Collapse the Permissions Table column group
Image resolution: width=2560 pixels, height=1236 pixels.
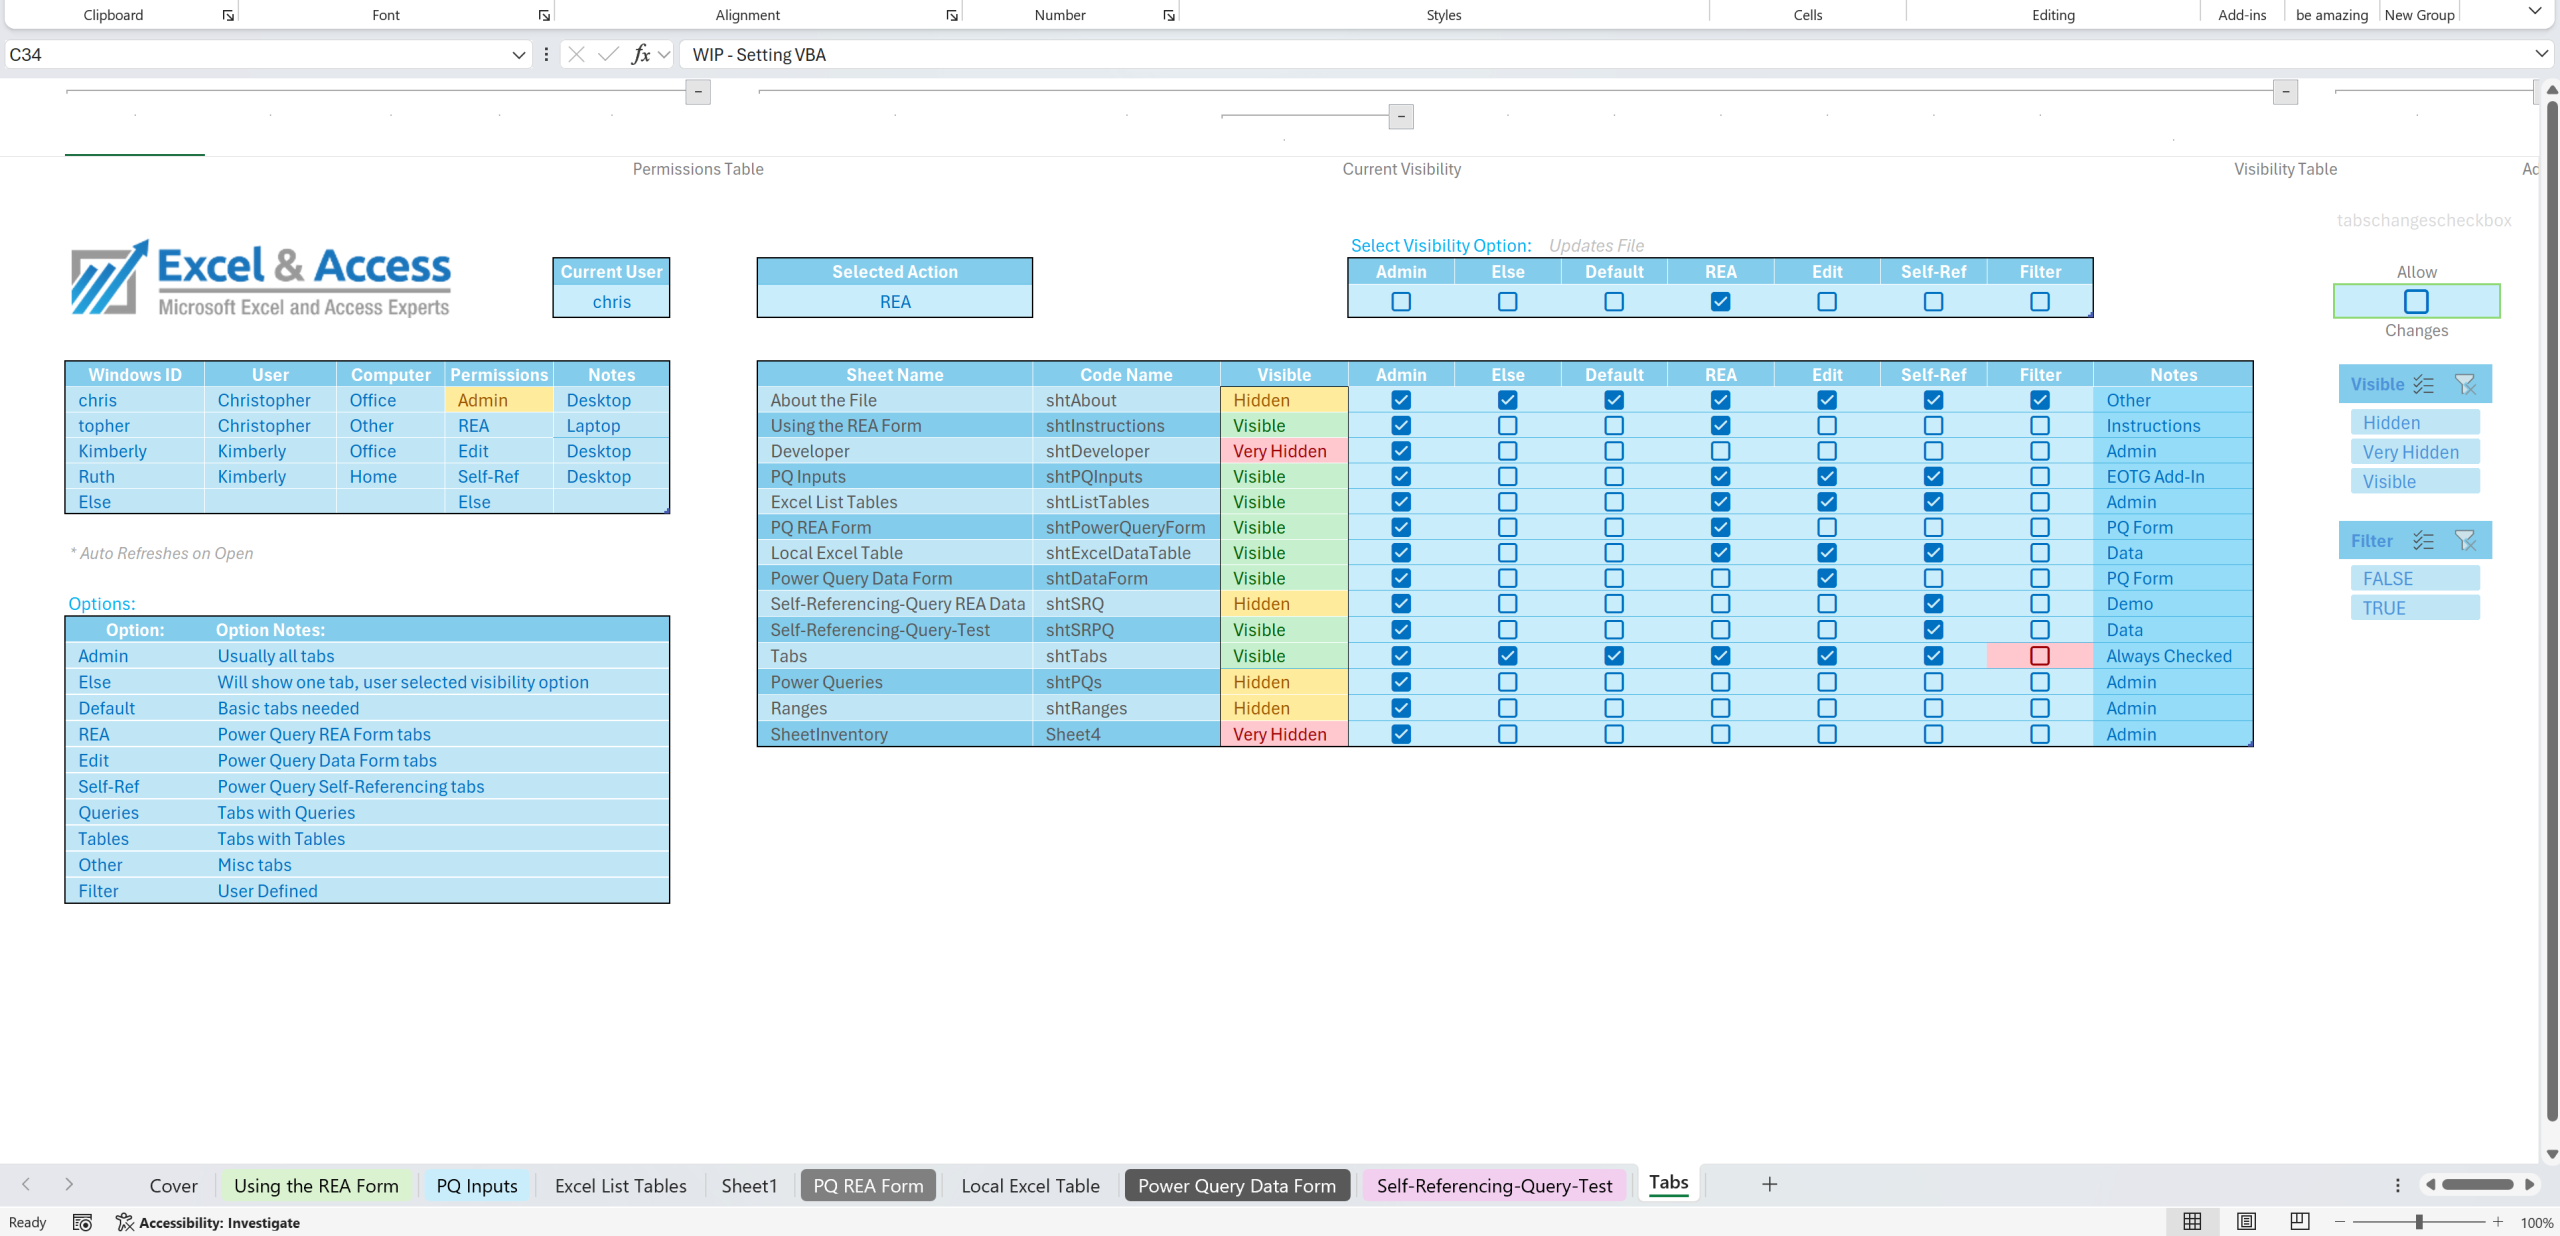click(698, 92)
